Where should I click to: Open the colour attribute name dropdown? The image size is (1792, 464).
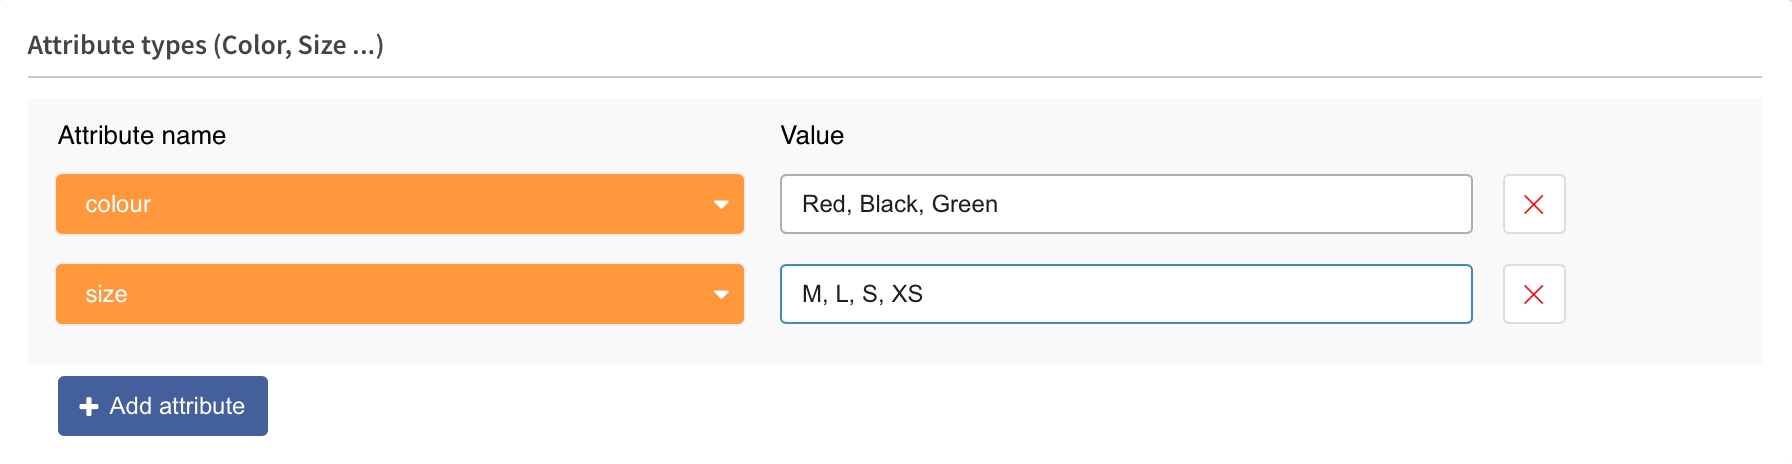pyautogui.click(x=399, y=204)
